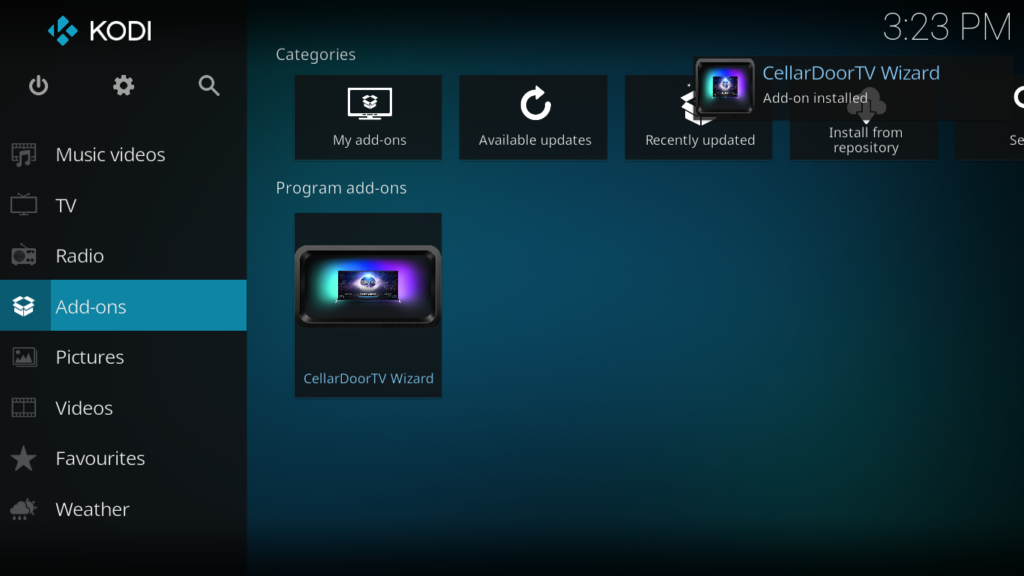The image size is (1024, 576).
Task: Open the My add-ons category
Action: click(368, 117)
